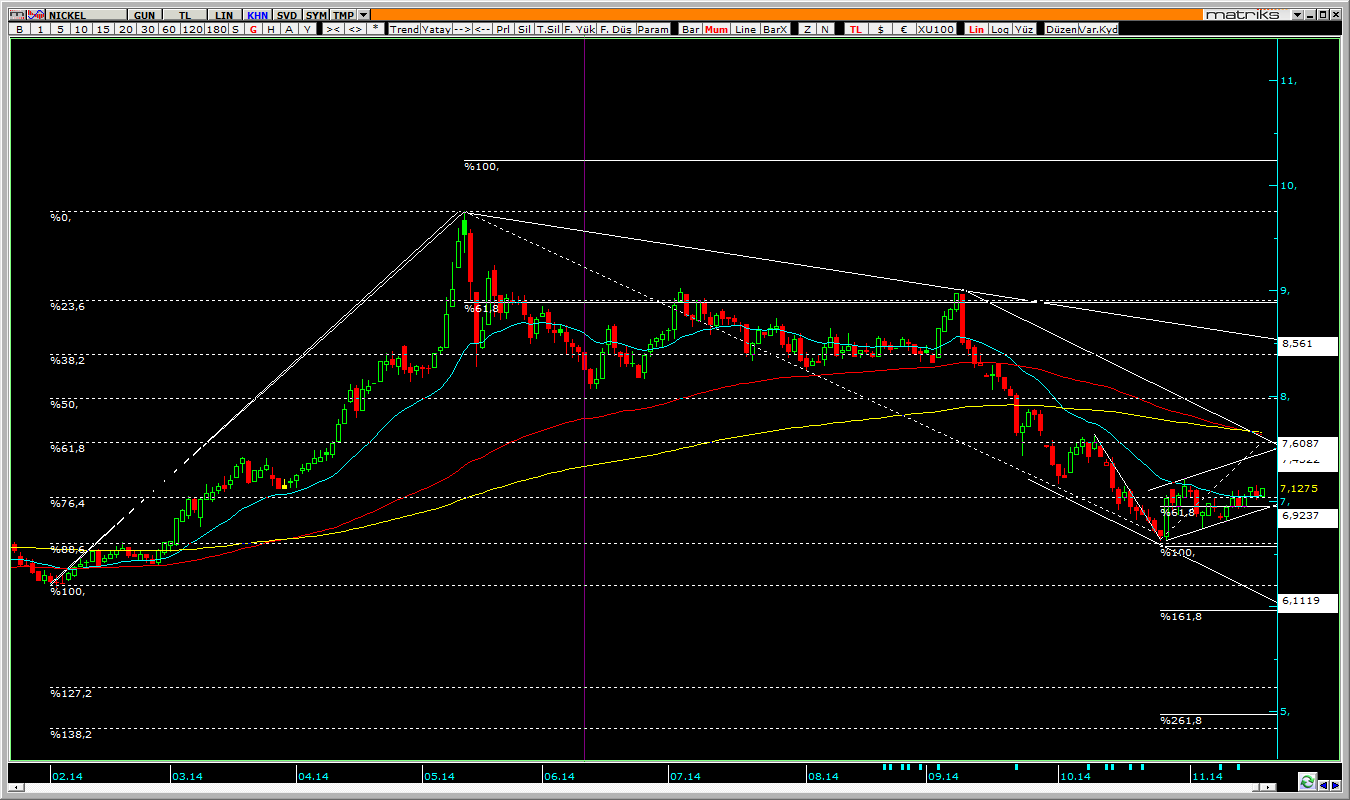Viewport: 1350px width, 800px height.
Task: Switch to Line chart type
Action: [x=745, y=29]
